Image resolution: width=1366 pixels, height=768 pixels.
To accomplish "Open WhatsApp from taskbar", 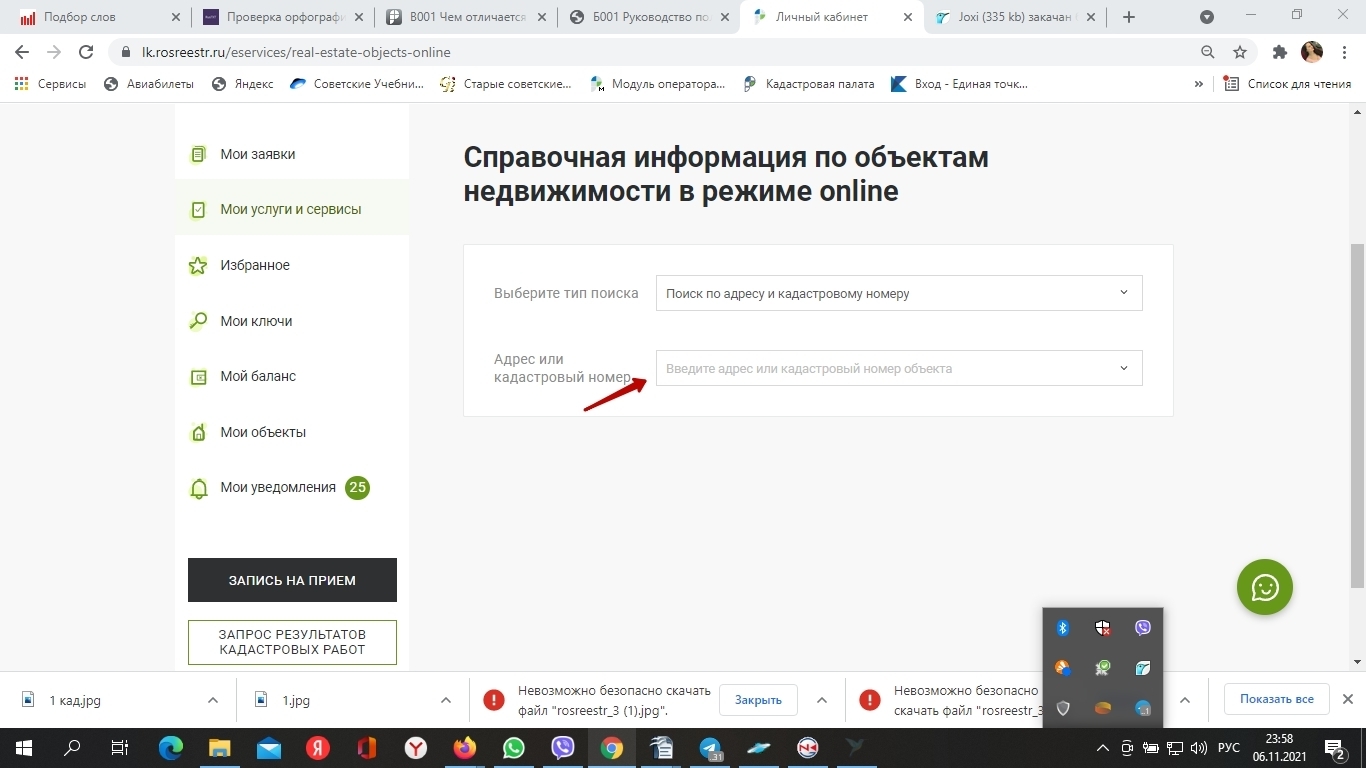I will pos(514,748).
